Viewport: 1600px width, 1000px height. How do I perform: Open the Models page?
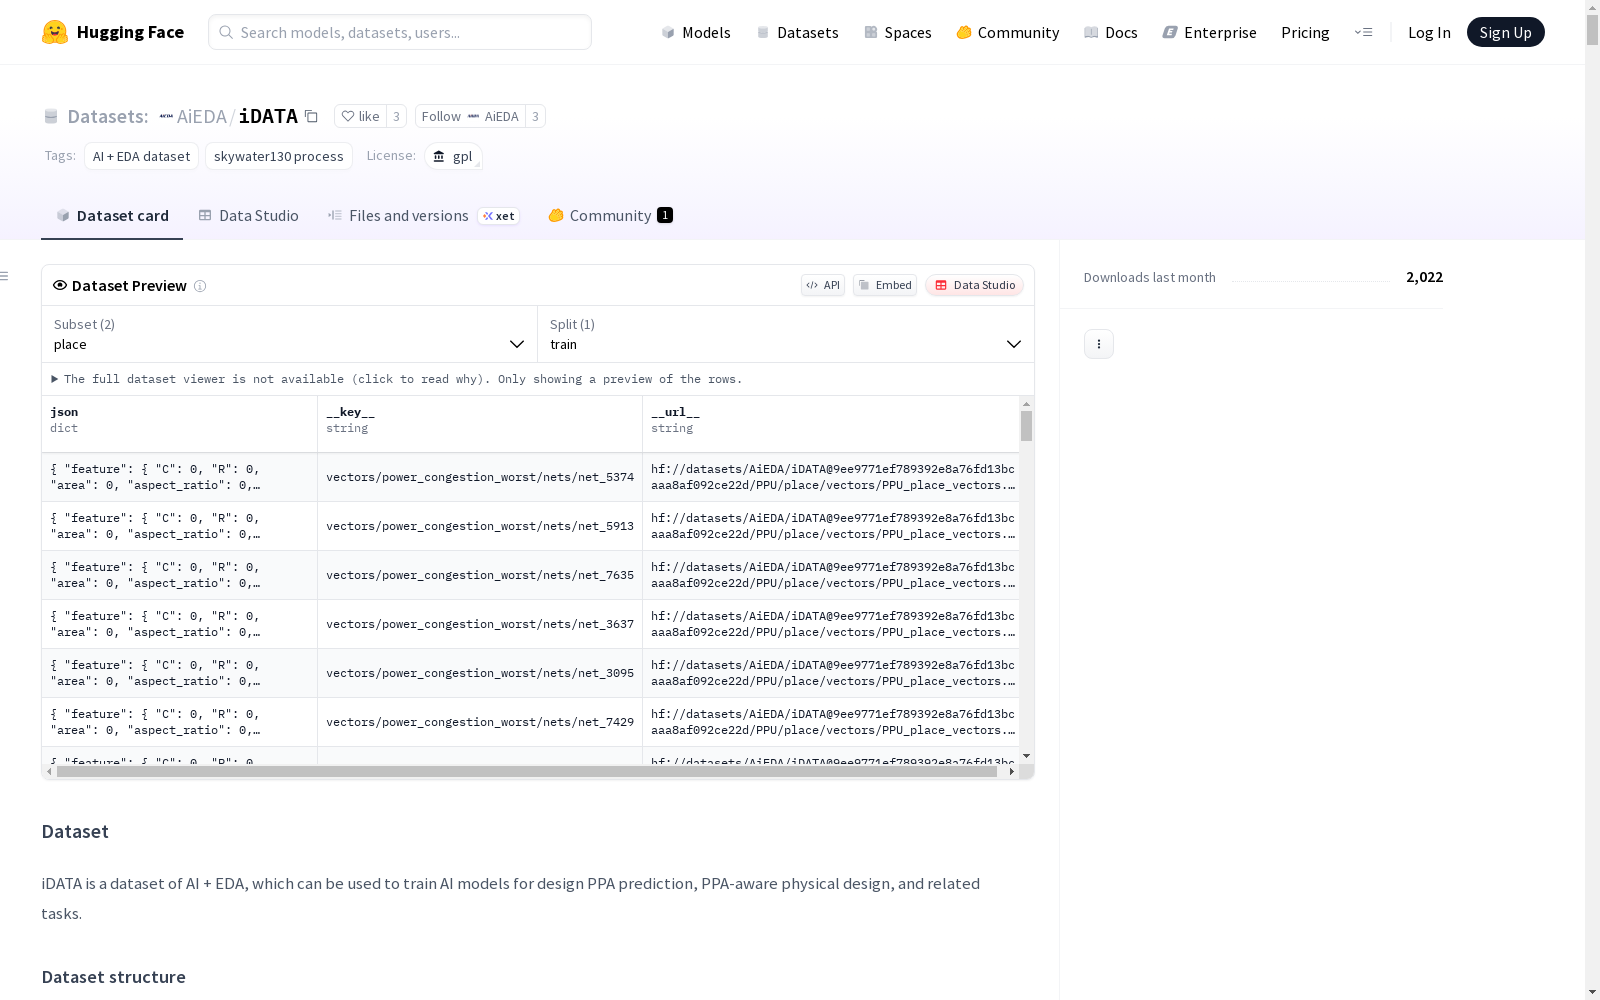click(x=696, y=32)
